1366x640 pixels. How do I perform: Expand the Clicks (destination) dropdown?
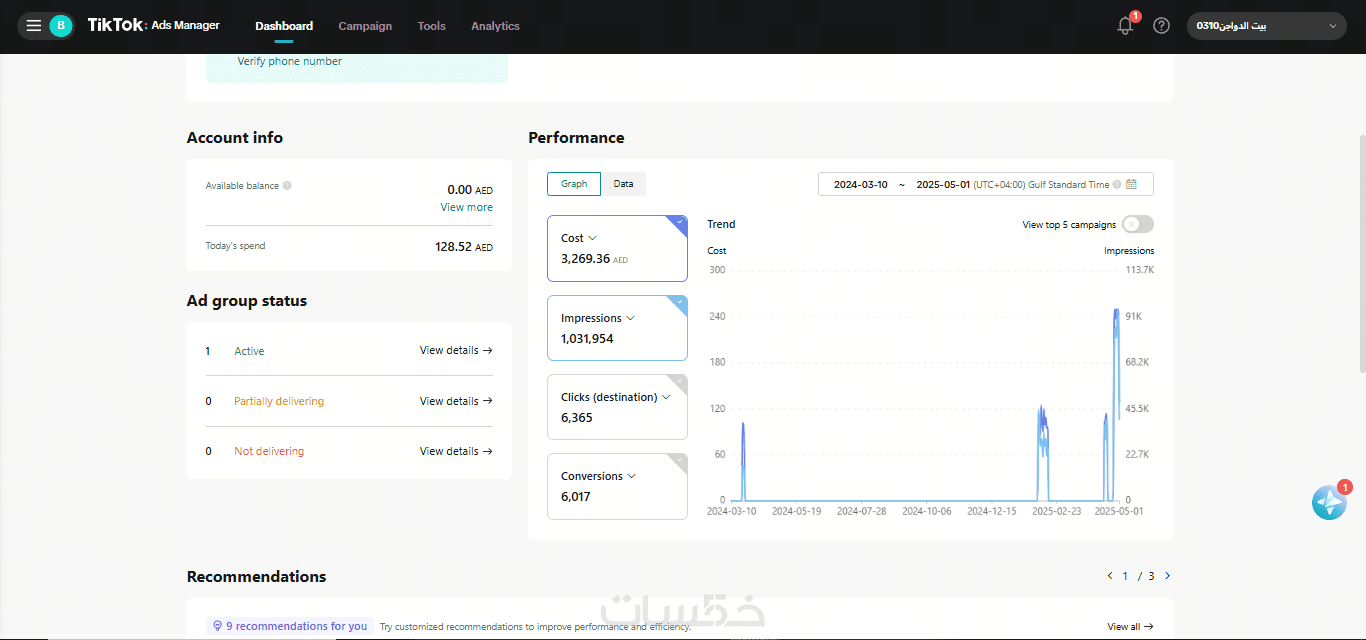pos(666,397)
